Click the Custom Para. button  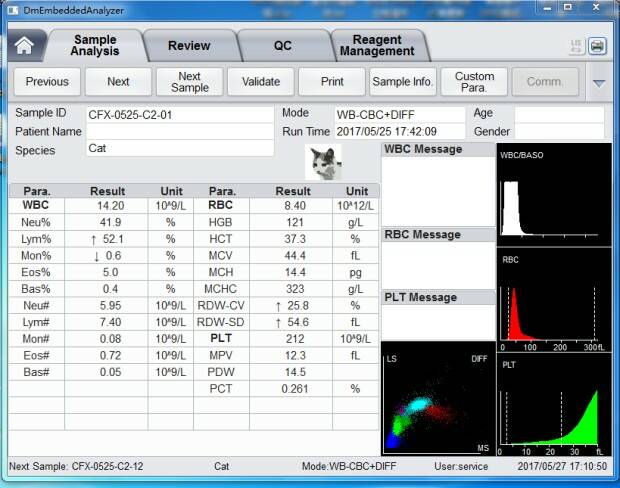pos(474,82)
